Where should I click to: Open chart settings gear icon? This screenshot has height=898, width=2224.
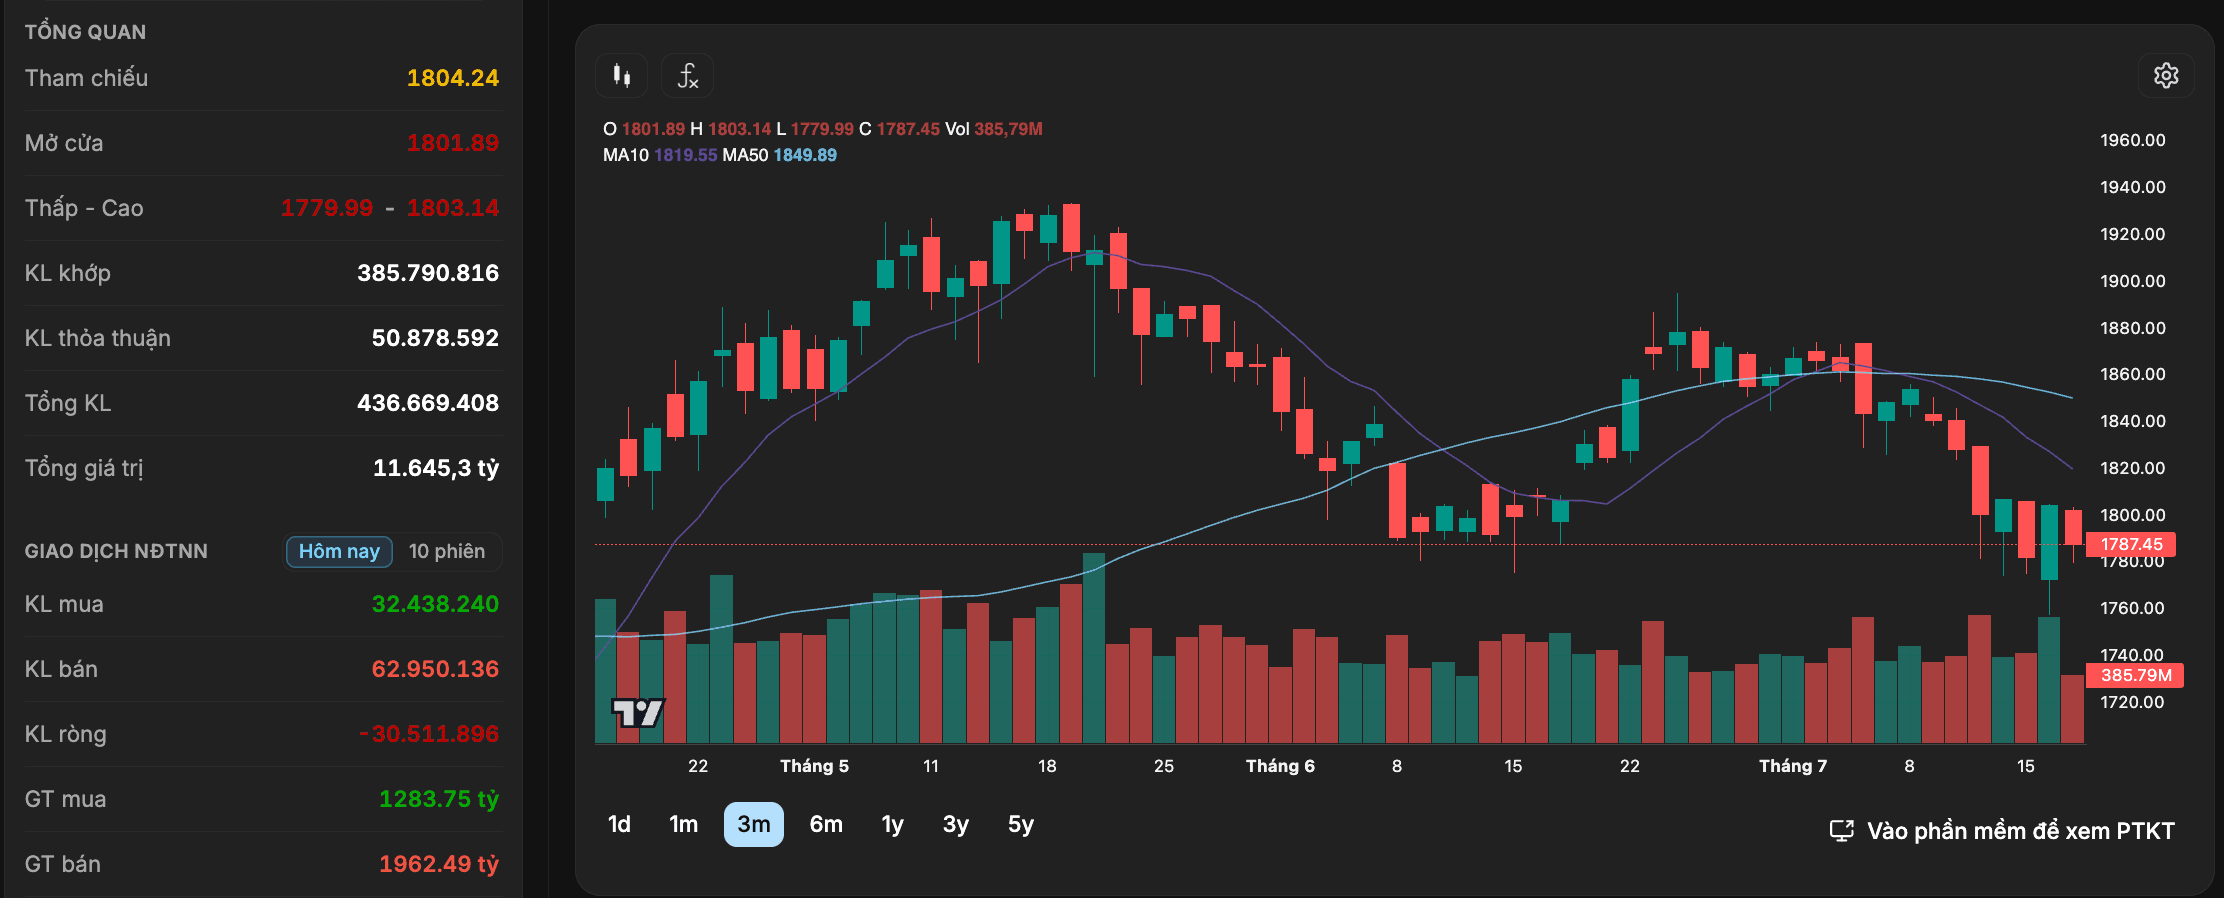click(x=2166, y=76)
